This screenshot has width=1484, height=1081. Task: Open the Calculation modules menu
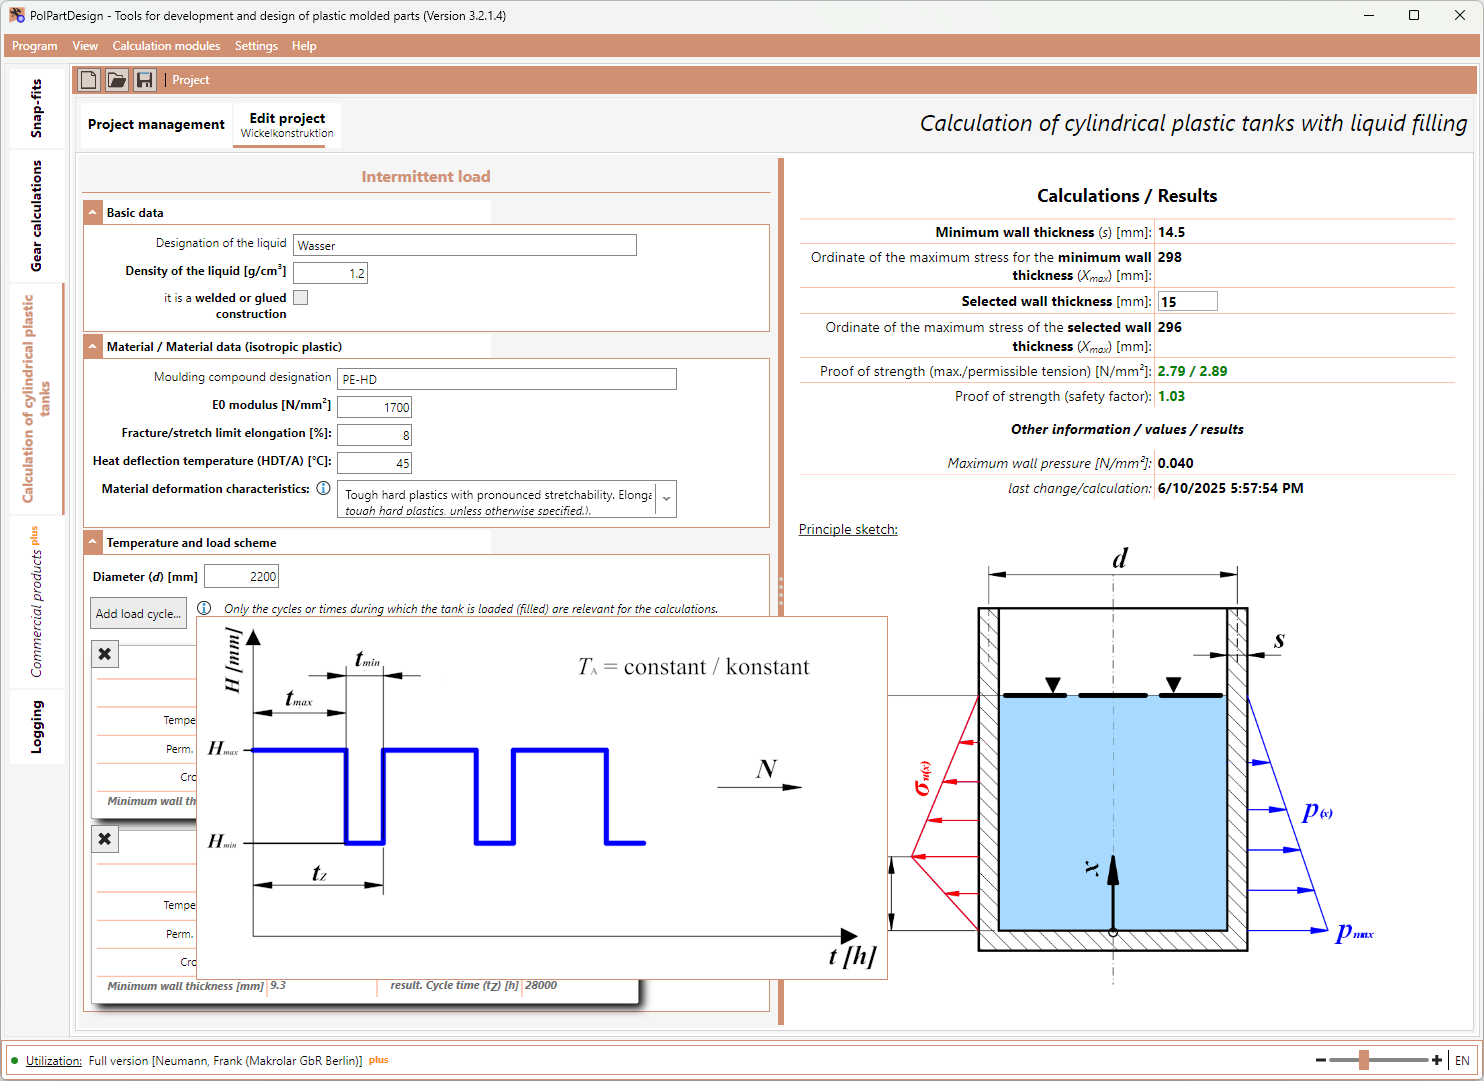pos(166,46)
